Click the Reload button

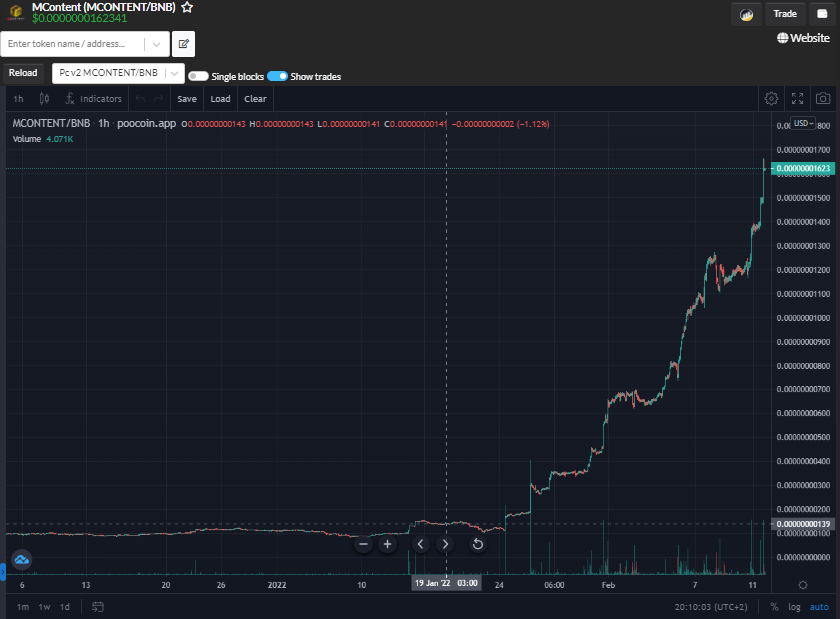point(23,73)
